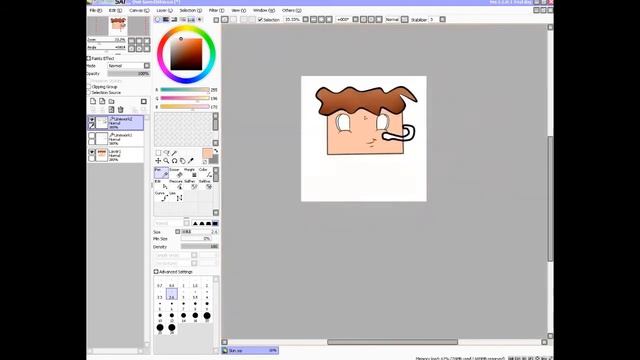Select the hand pan tool
The image size is (640, 360).
182,161
